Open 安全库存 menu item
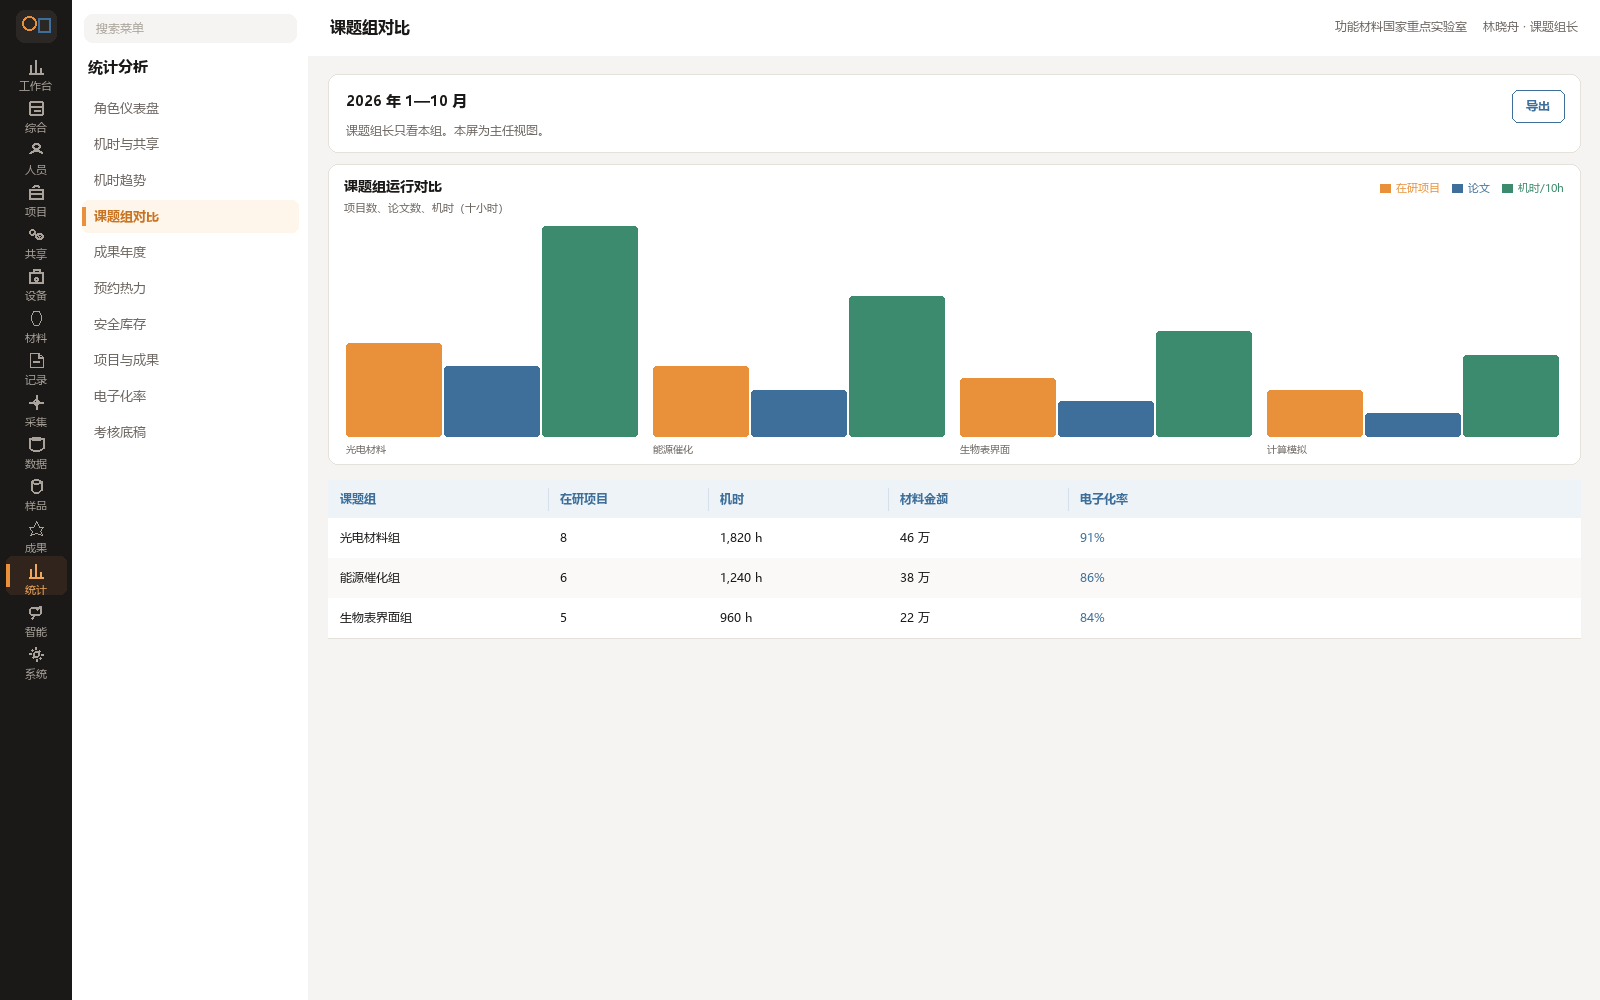 190,324
